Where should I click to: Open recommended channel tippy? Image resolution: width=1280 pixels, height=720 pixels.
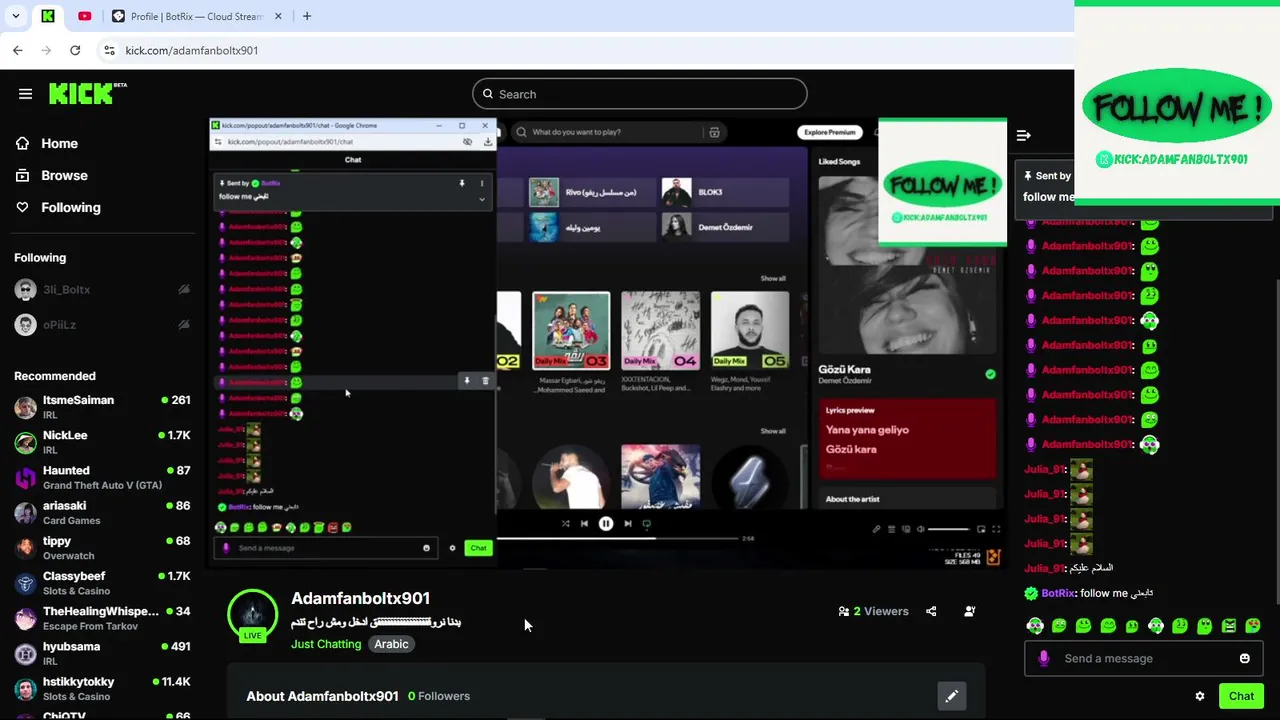click(102, 548)
